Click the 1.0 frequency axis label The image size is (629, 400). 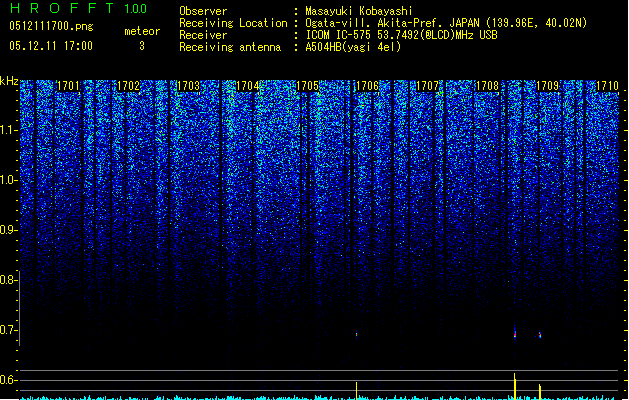(x=9, y=180)
